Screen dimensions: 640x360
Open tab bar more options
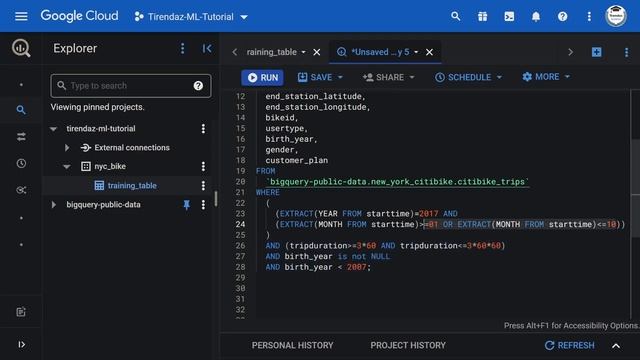(626, 52)
